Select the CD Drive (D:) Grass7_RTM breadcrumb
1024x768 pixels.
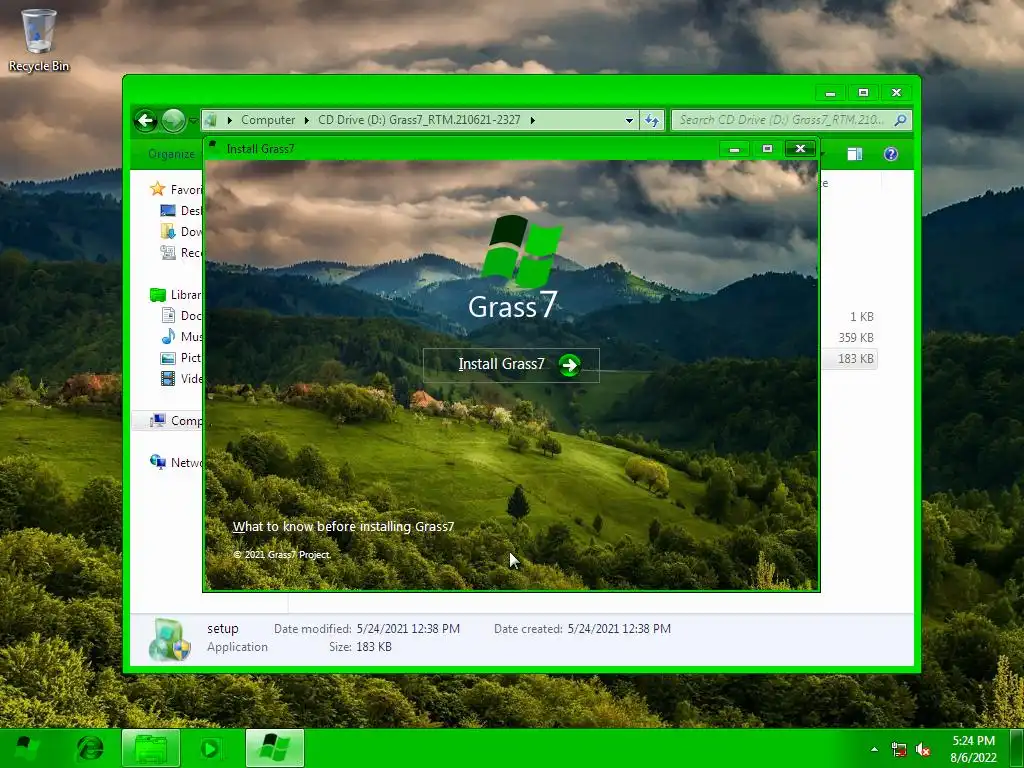tap(419, 120)
